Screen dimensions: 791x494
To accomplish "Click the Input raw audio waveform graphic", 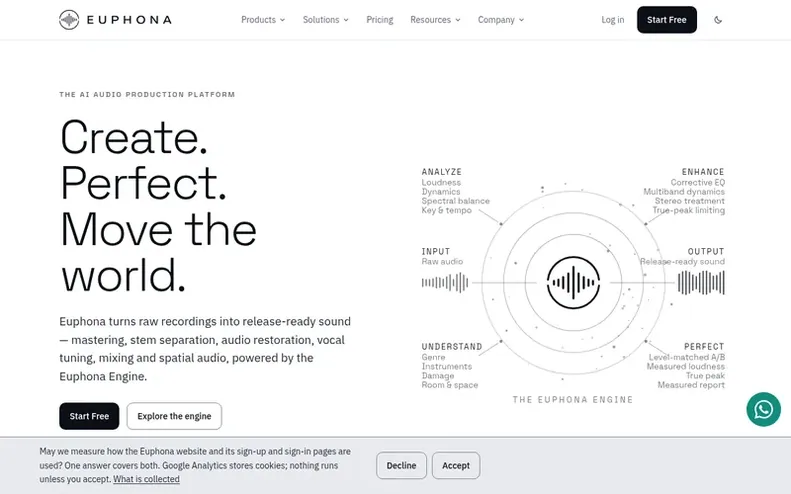I will pos(445,283).
